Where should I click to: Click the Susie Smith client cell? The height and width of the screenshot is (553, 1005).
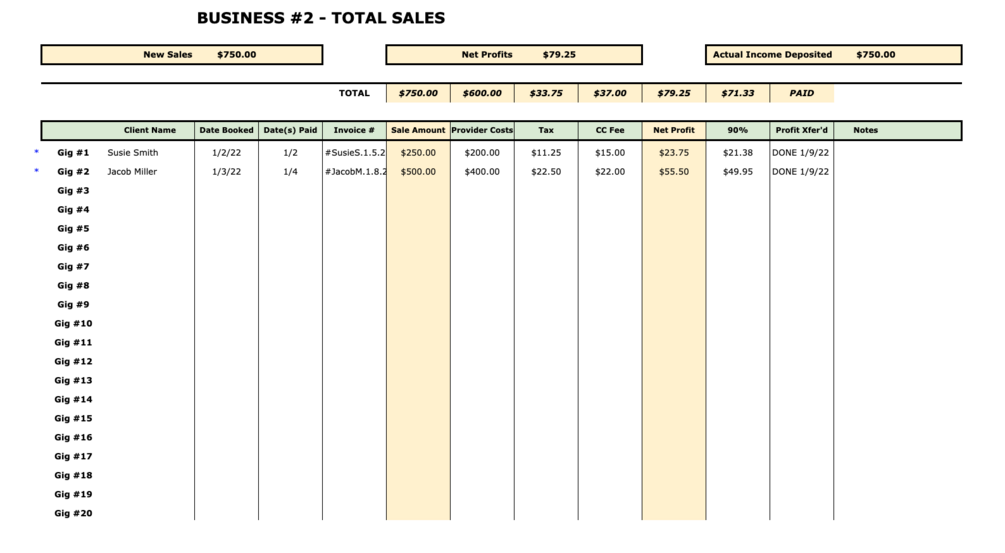[x=133, y=153]
